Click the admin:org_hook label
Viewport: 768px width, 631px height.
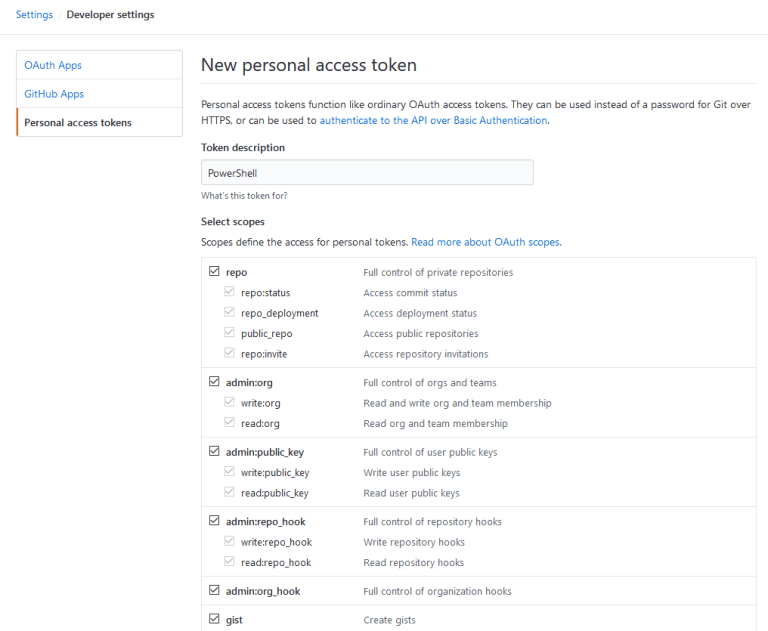point(263,591)
